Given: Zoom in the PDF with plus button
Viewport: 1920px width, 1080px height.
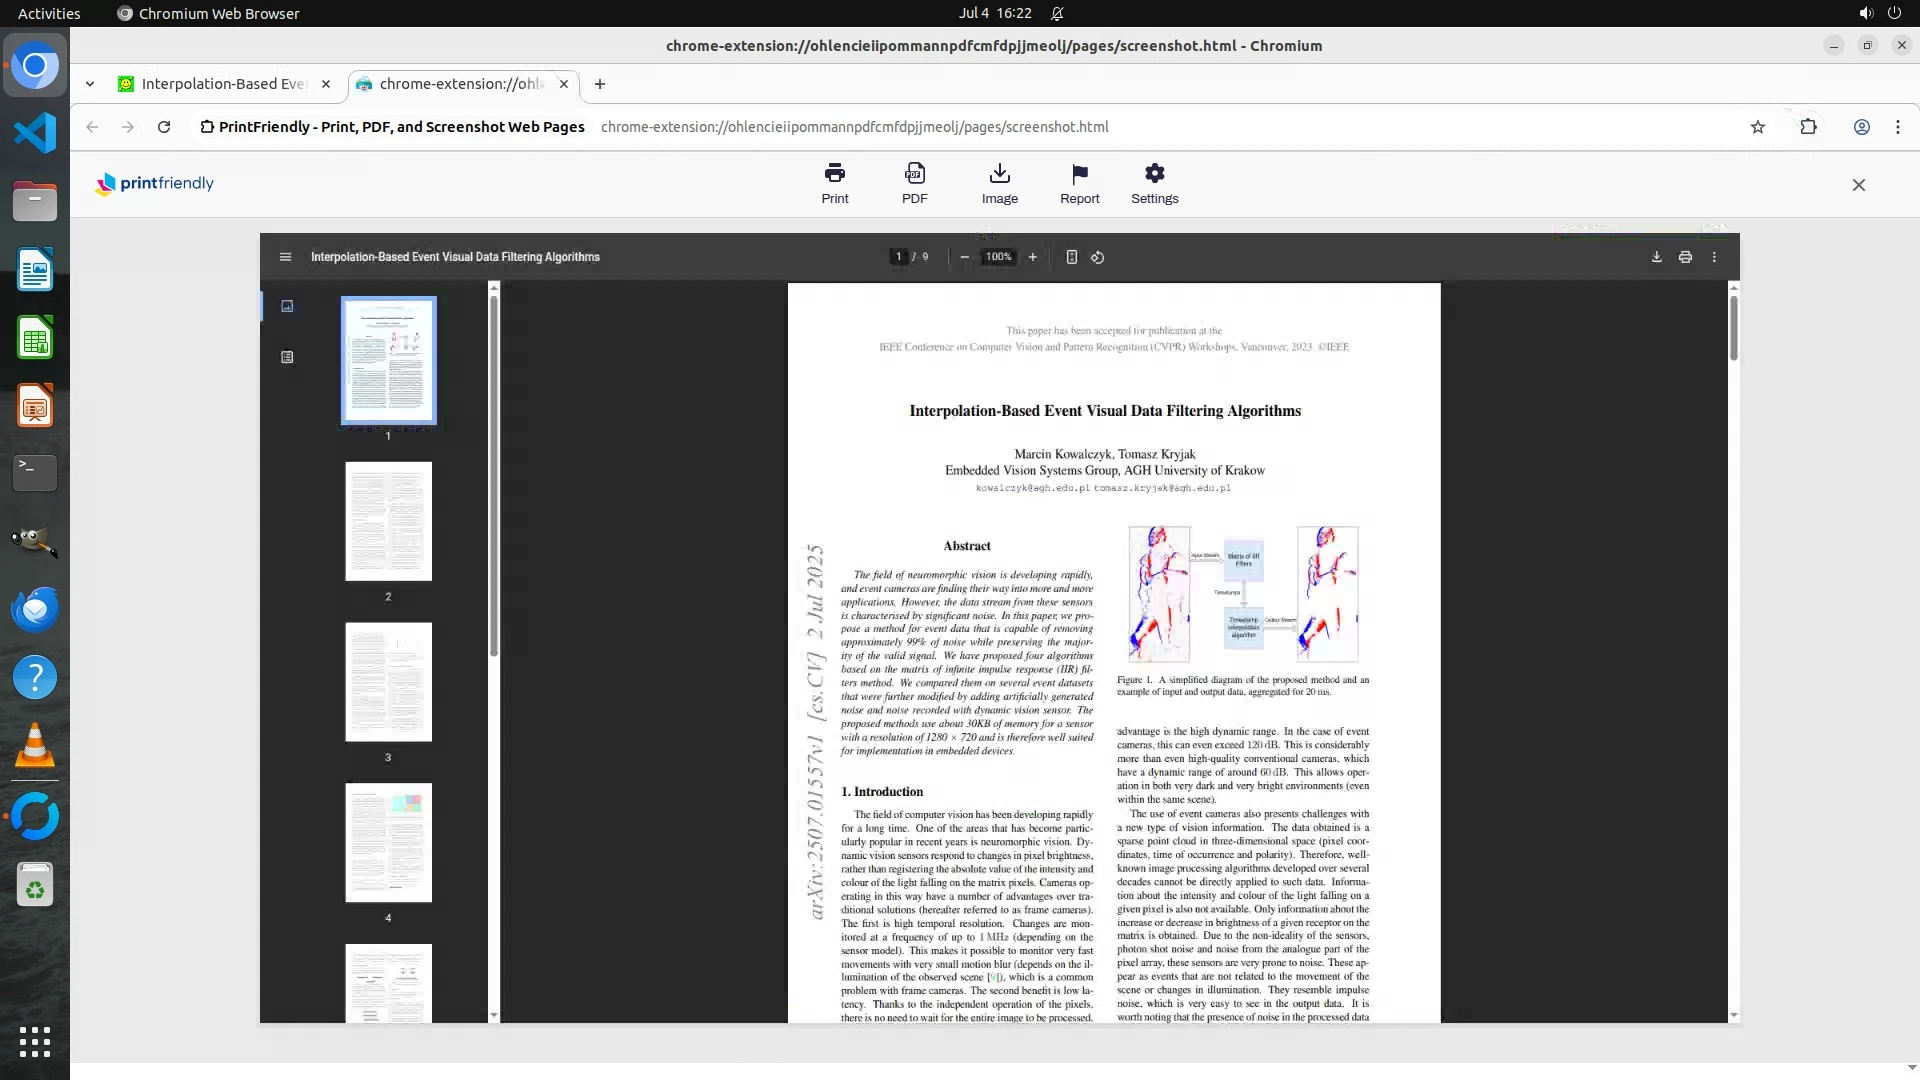Looking at the screenshot, I should click(1032, 257).
